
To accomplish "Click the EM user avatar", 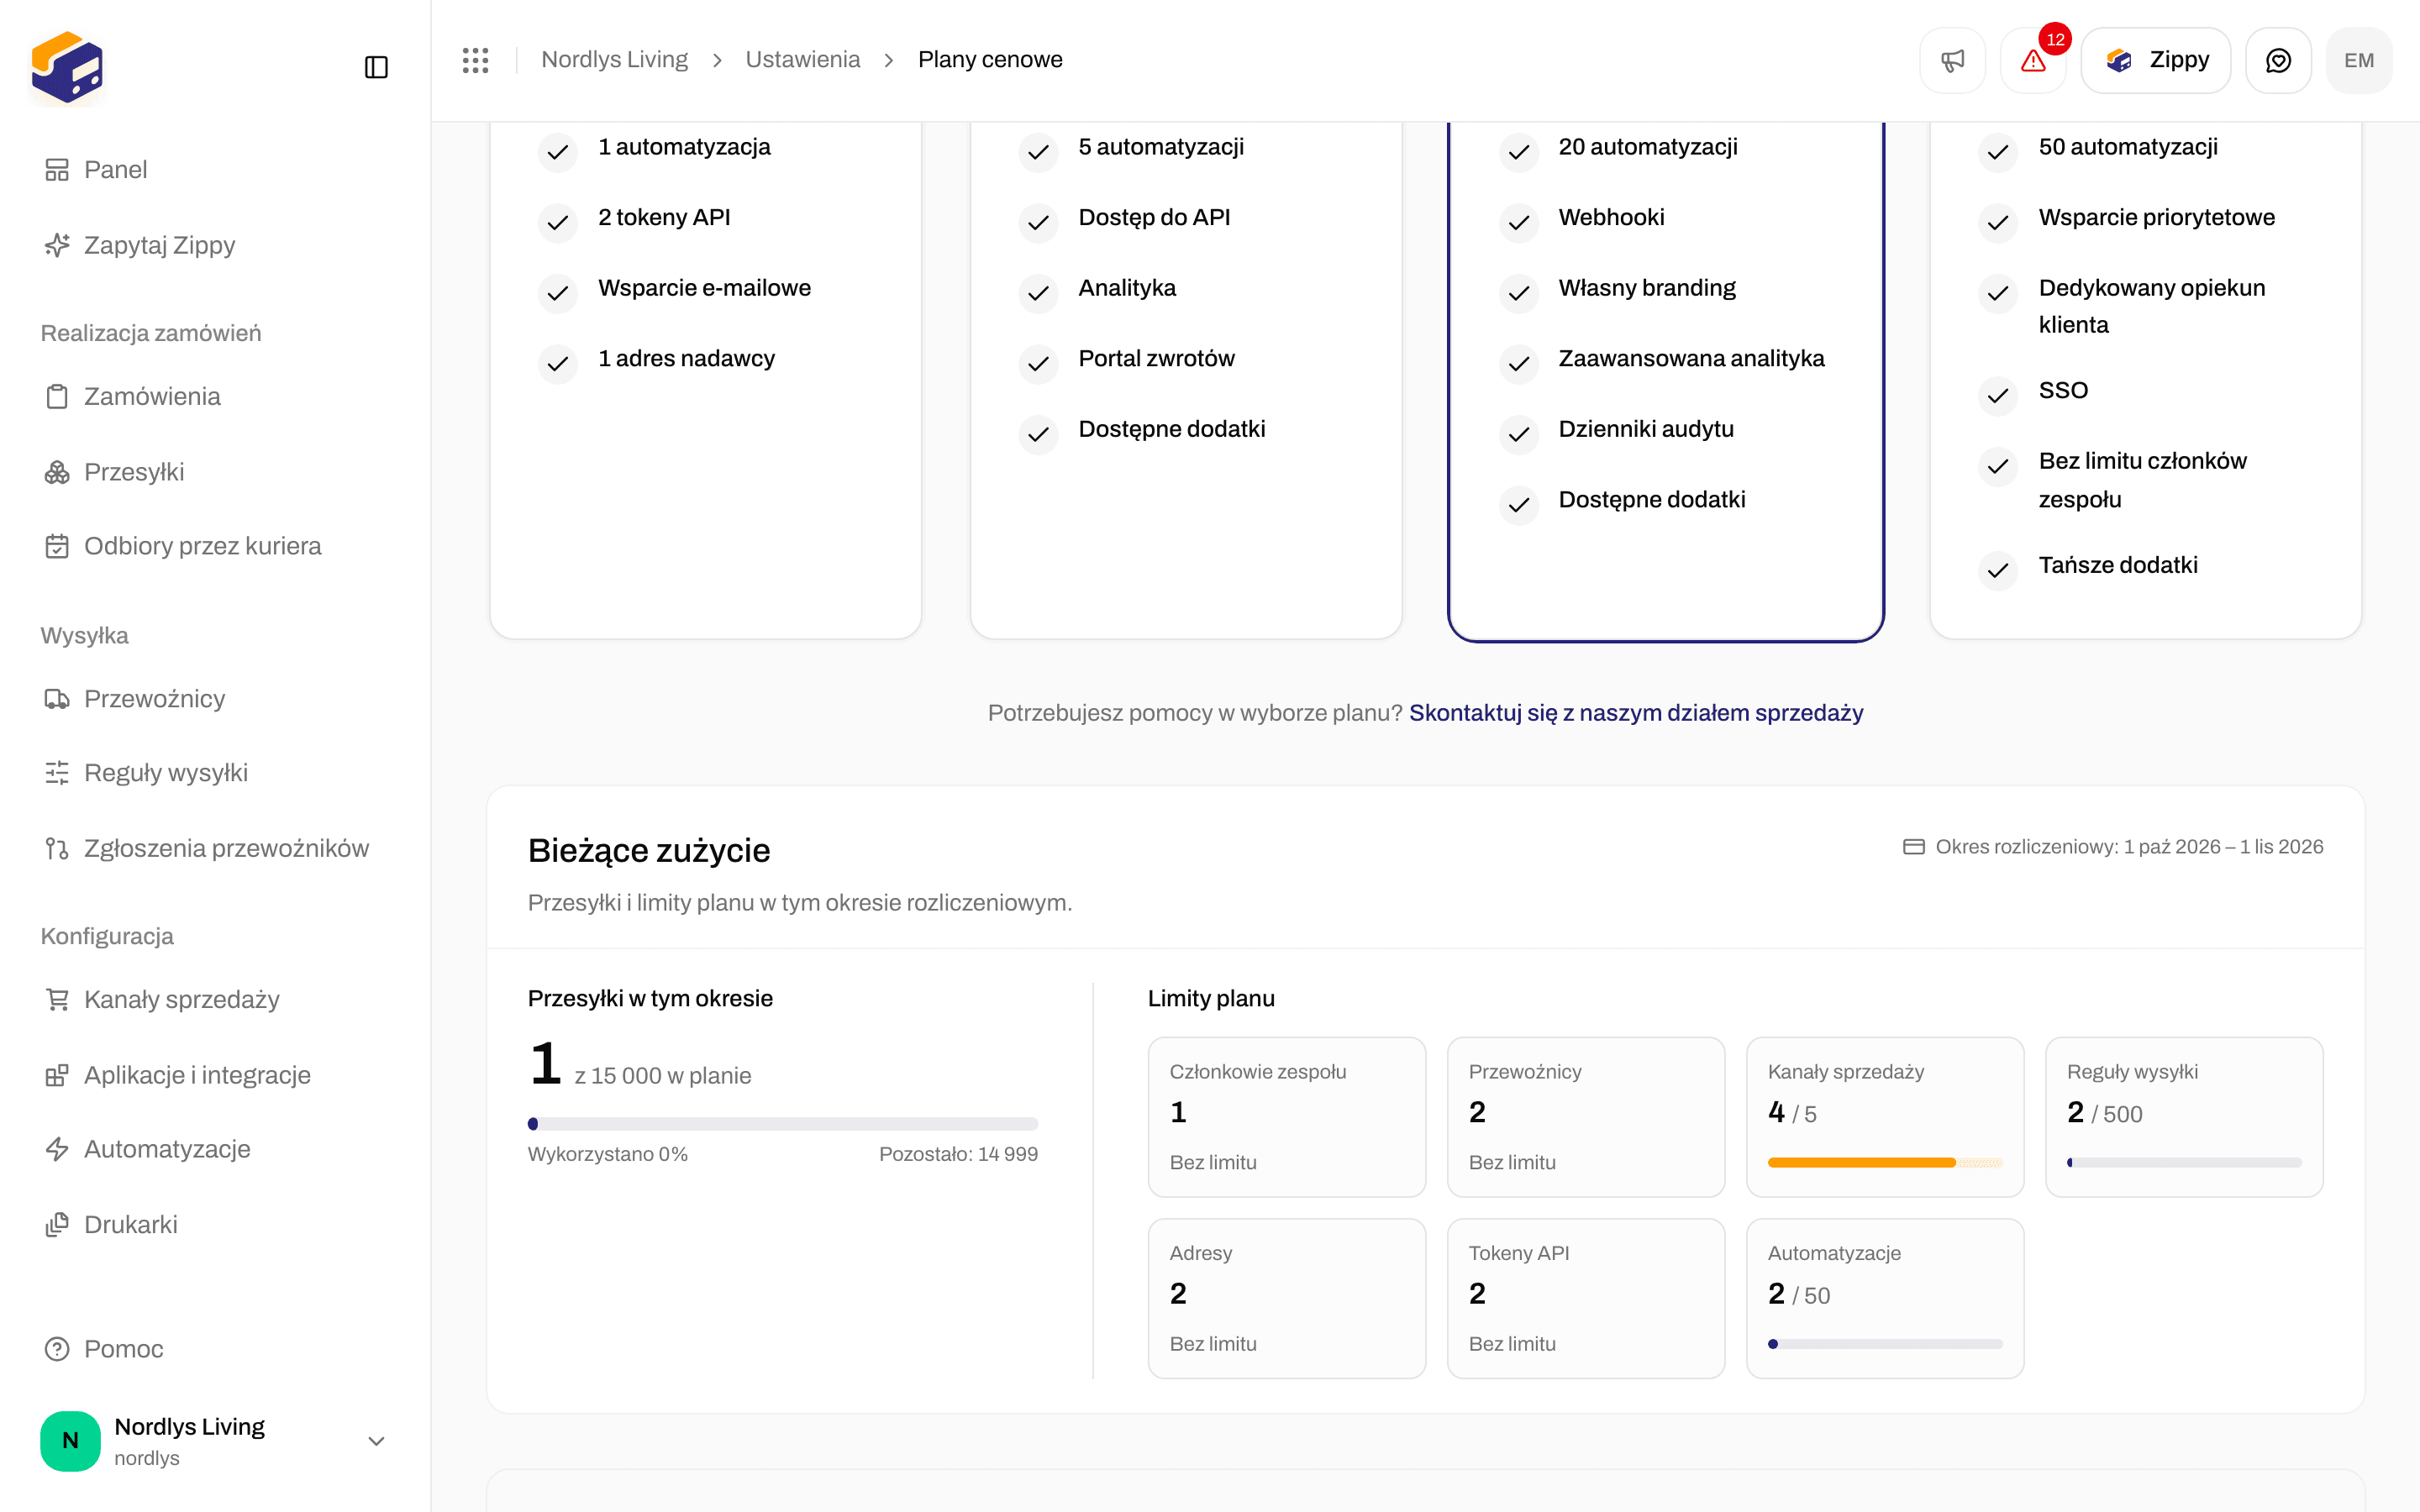I will click(2359, 60).
